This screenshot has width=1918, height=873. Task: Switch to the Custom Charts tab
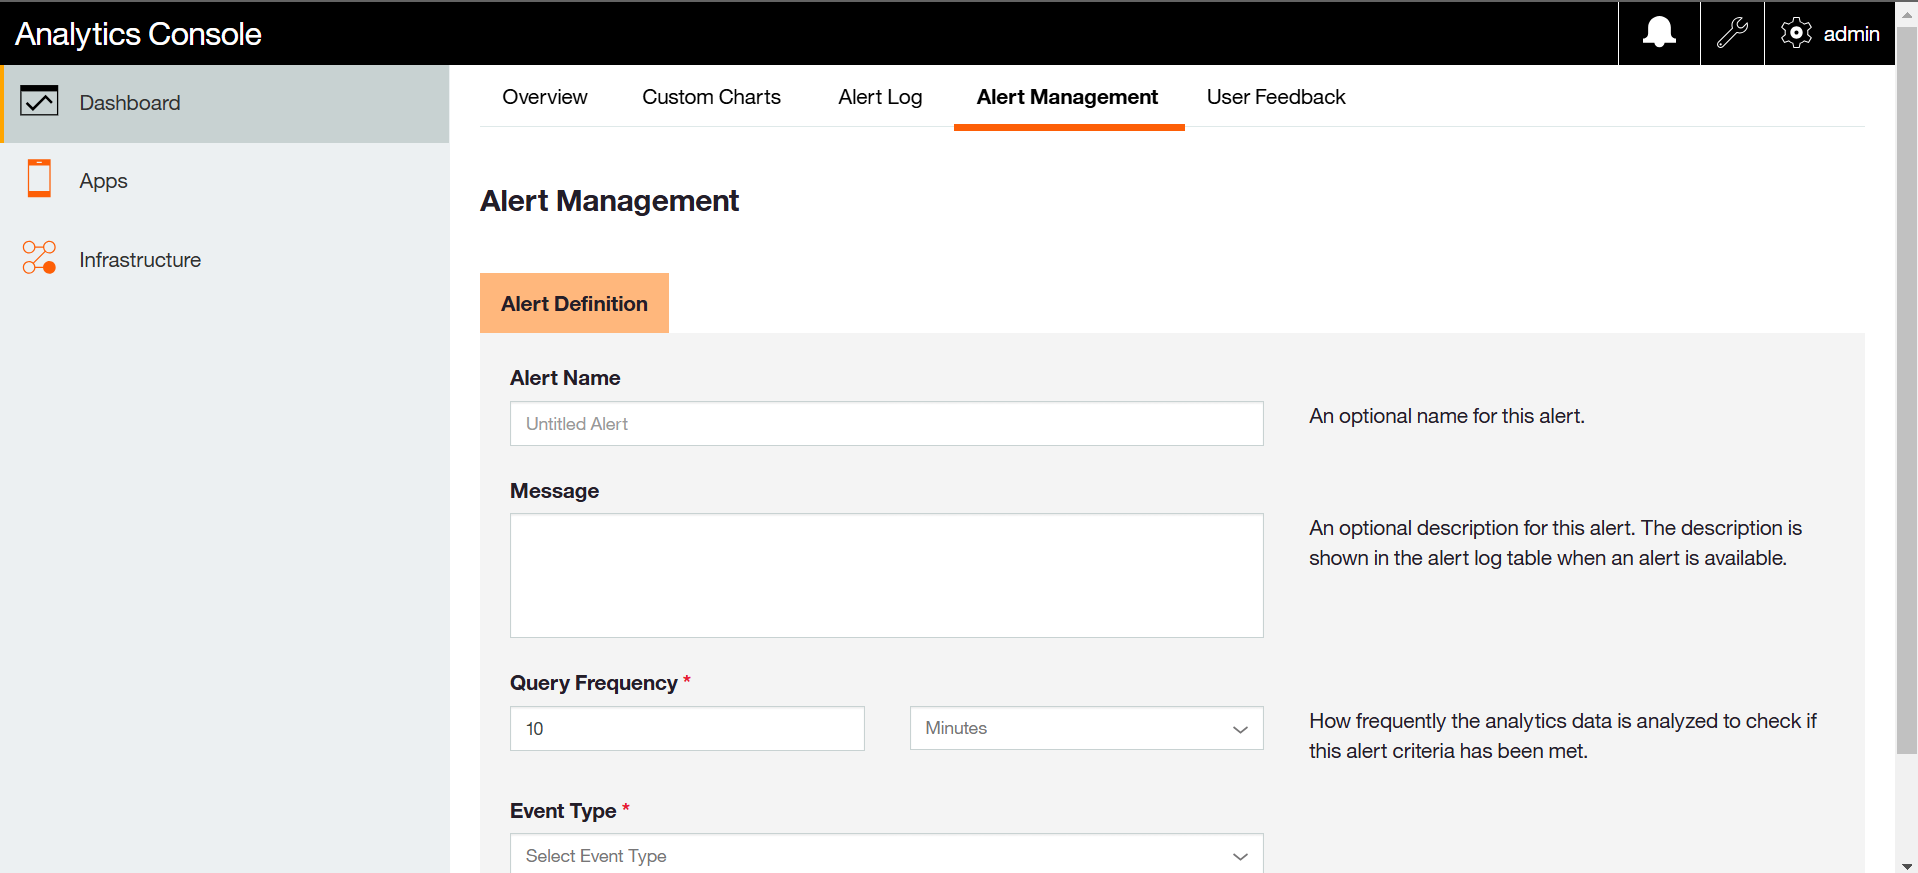click(711, 97)
